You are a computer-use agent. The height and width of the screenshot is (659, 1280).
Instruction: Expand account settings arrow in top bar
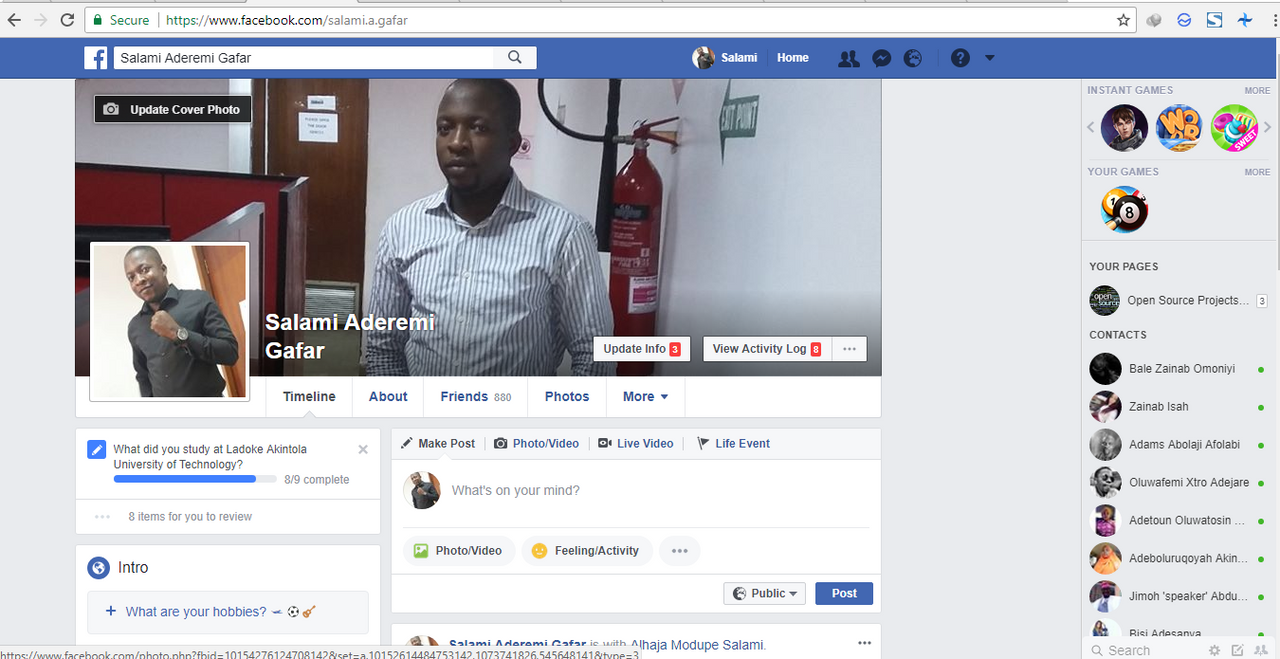coord(990,58)
